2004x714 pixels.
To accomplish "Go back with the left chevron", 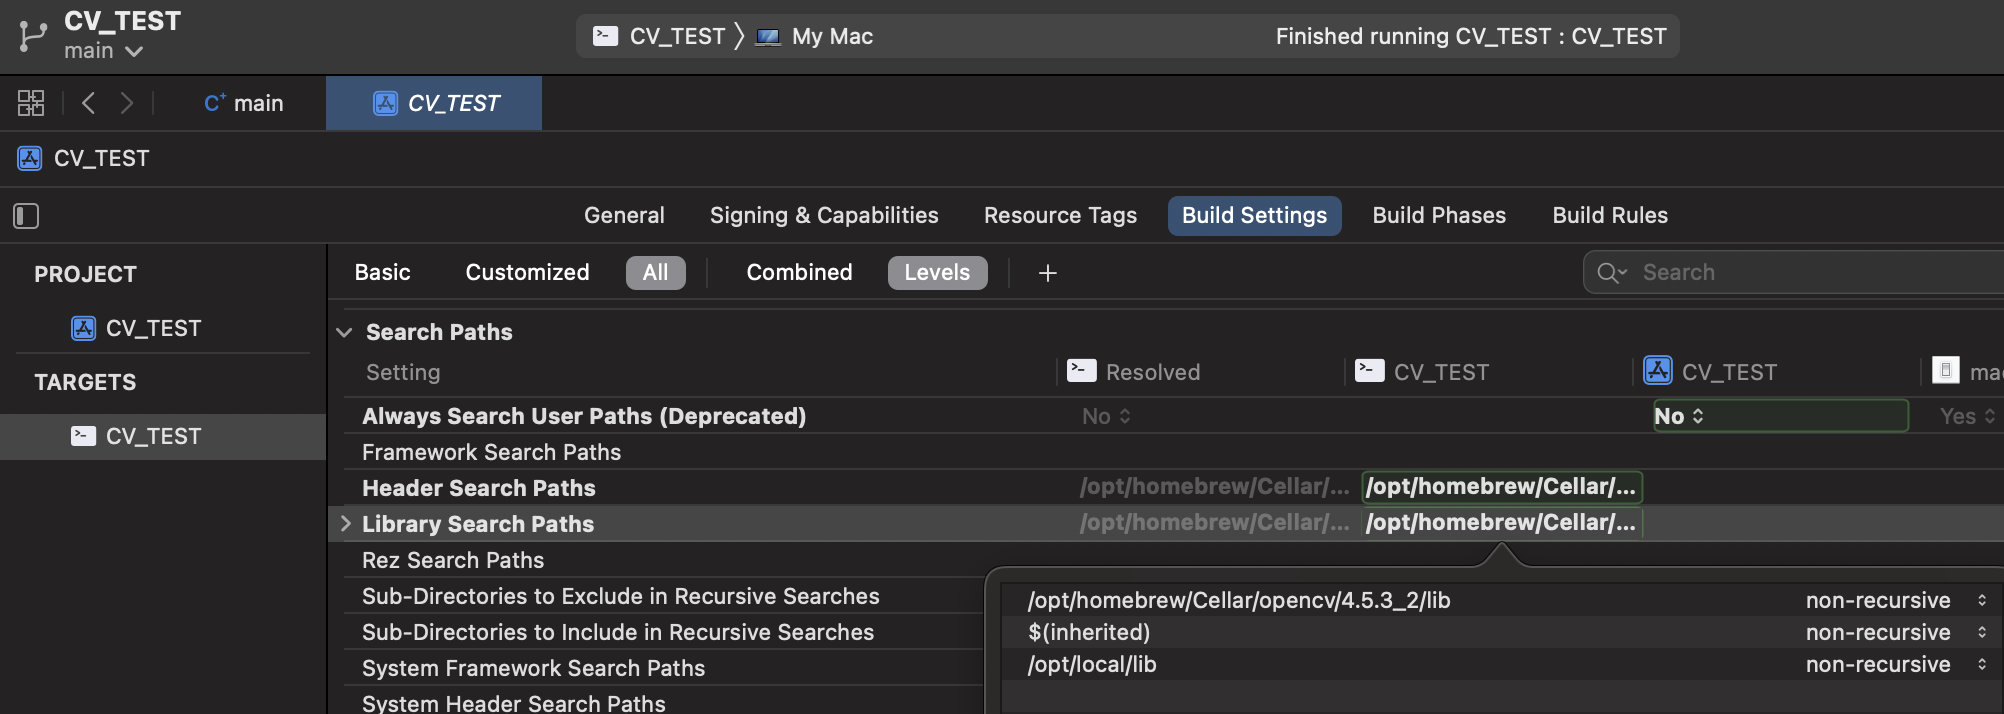I will pyautogui.click(x=89, y=103).
